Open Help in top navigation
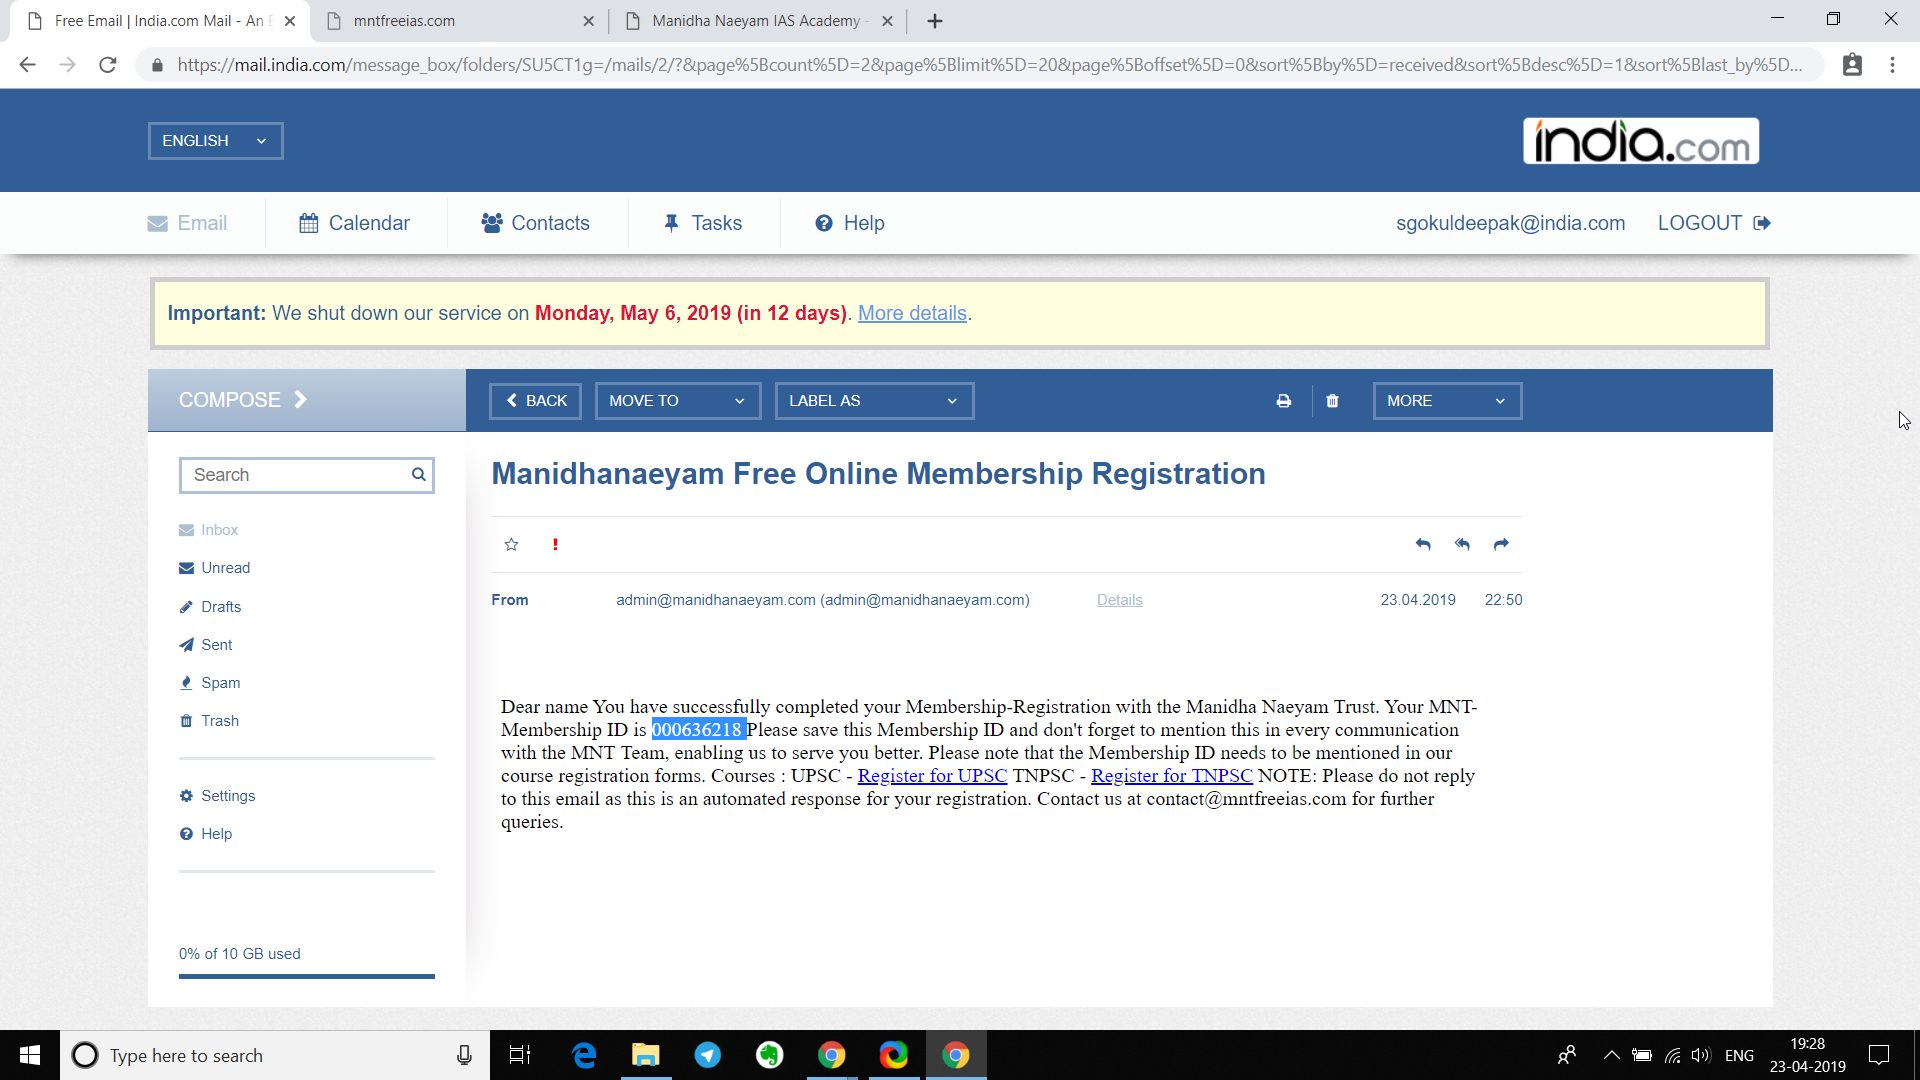The height and width of the screenshot is (1080, 1920). click(850, 223)
